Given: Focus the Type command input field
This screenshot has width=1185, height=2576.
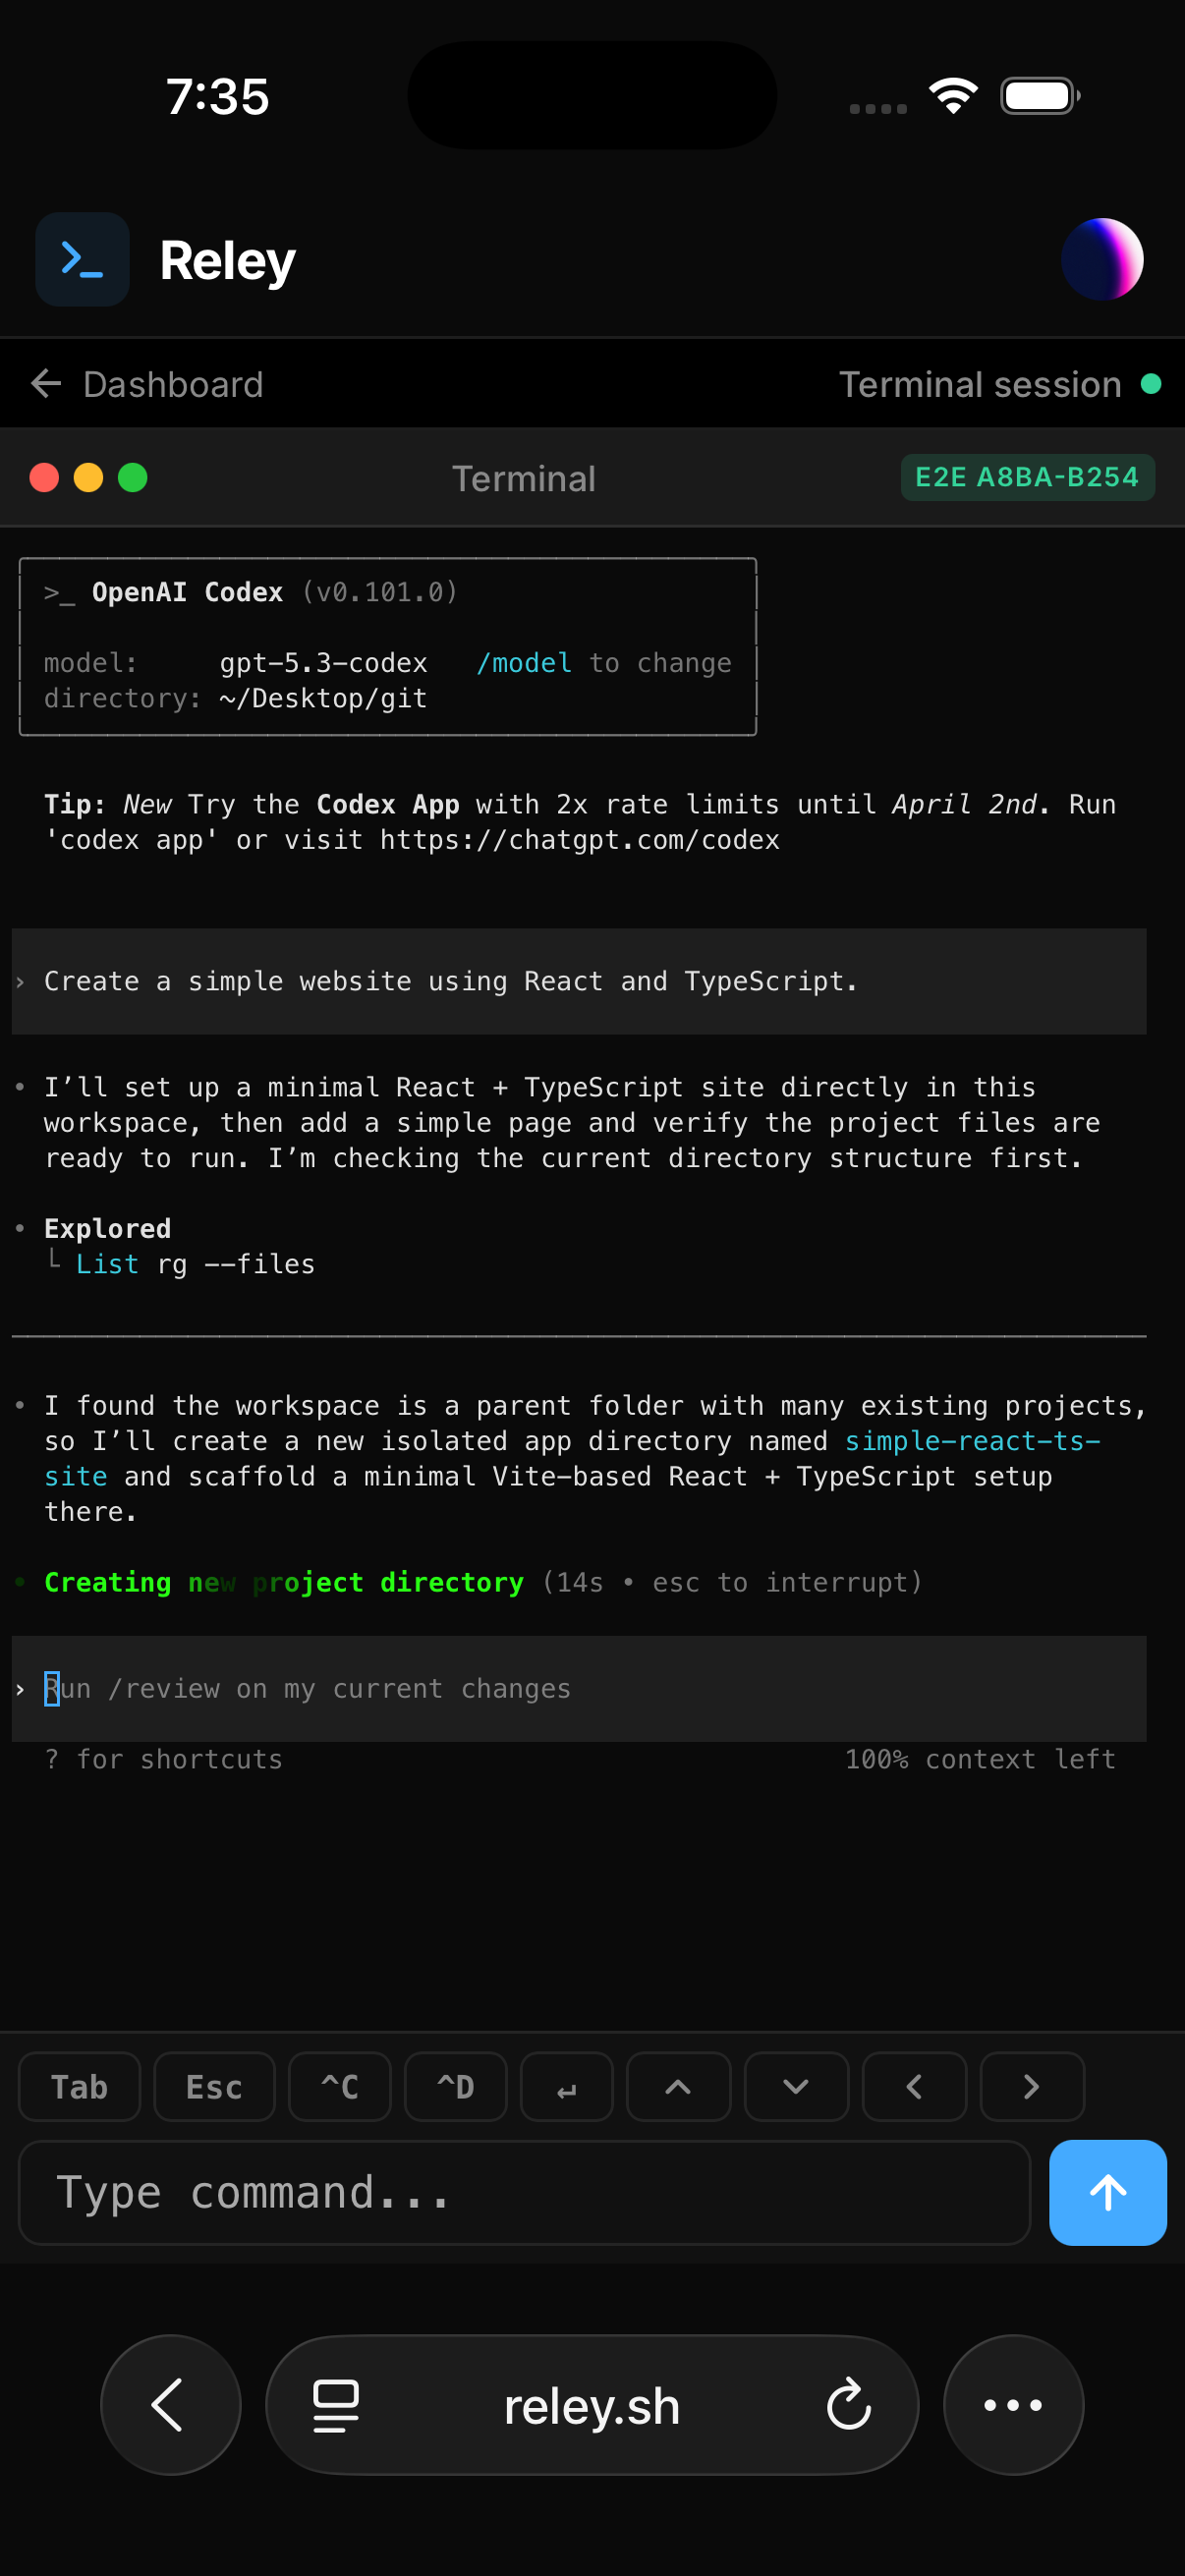Looking at the screenshot, I should (524, 2192).
